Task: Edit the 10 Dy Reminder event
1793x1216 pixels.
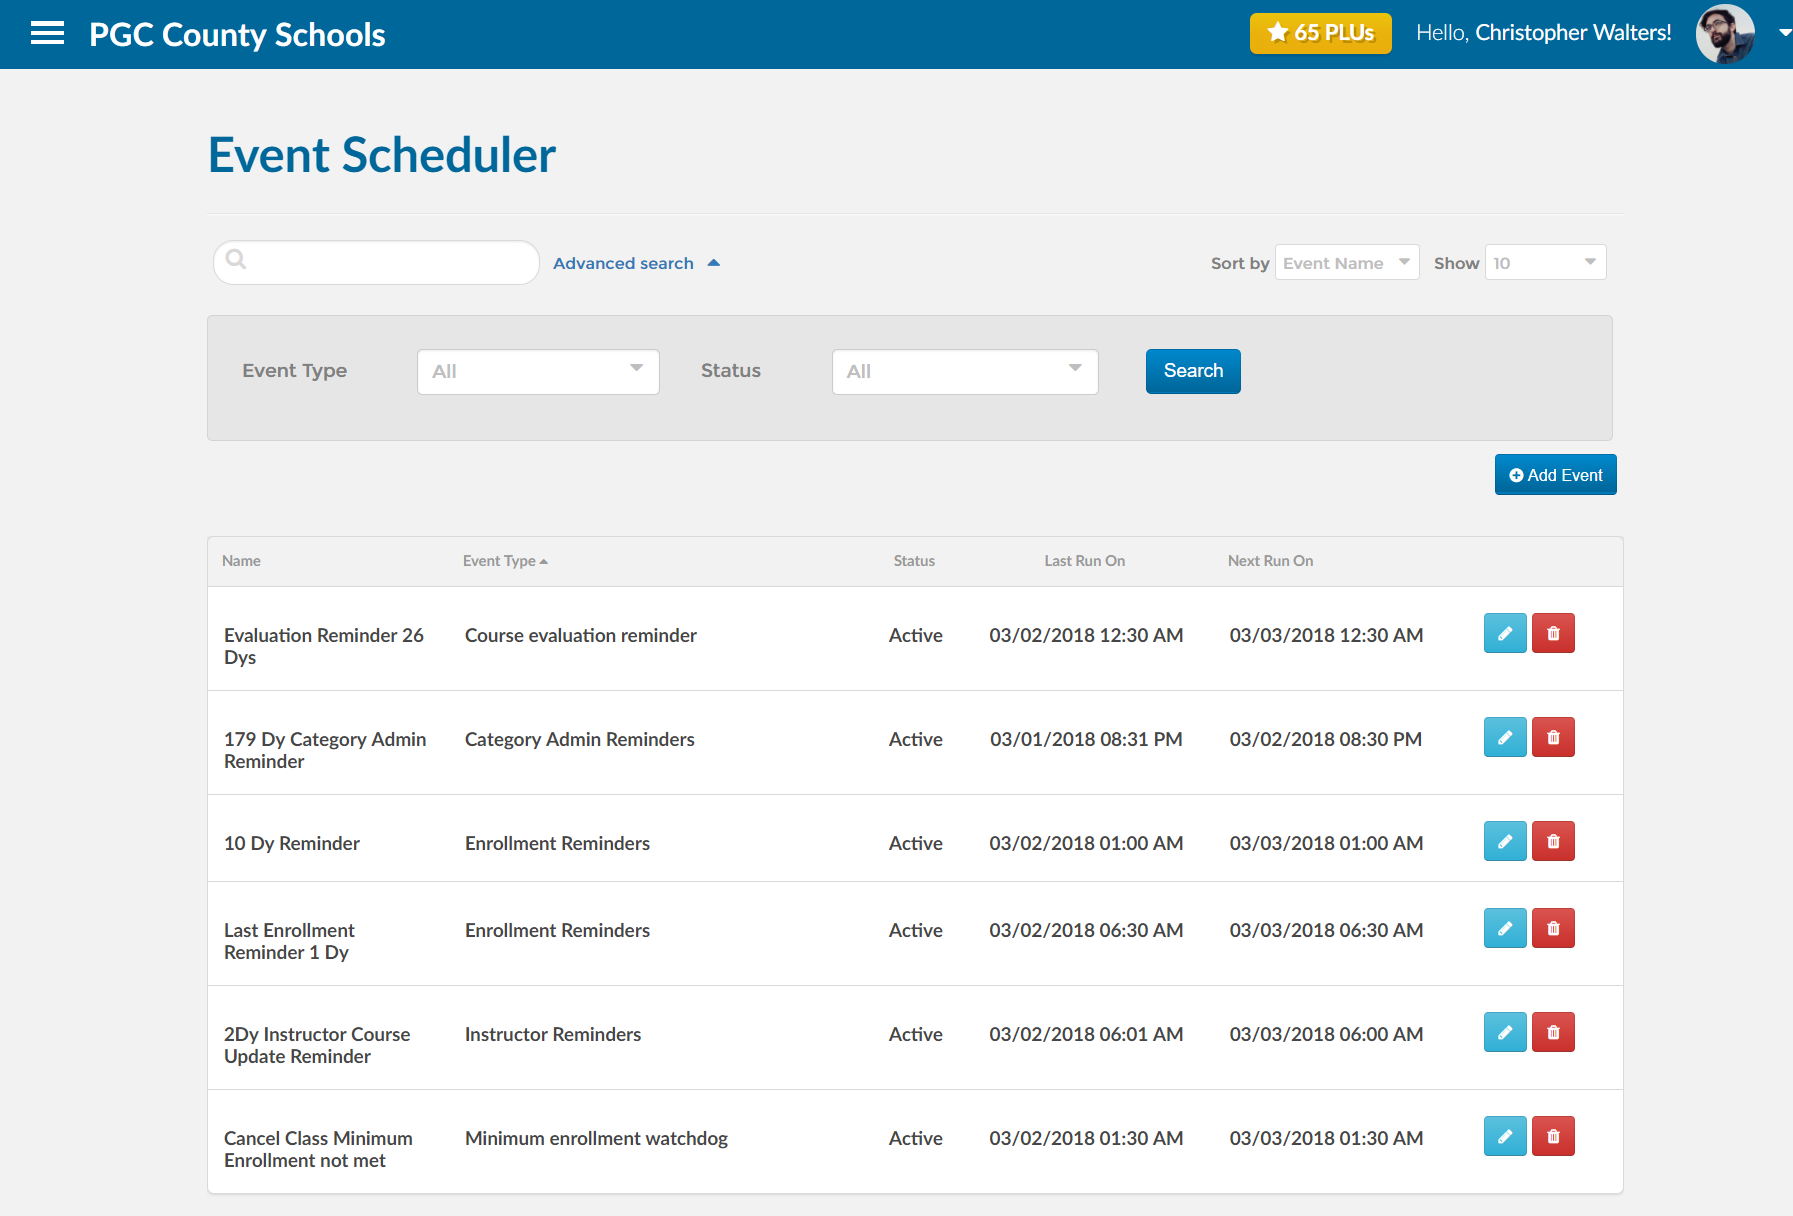Action: (x=1504, y=841)
